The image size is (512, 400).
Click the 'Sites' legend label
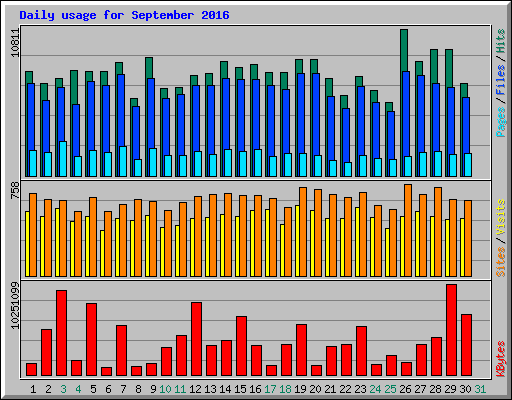[501, 262]
